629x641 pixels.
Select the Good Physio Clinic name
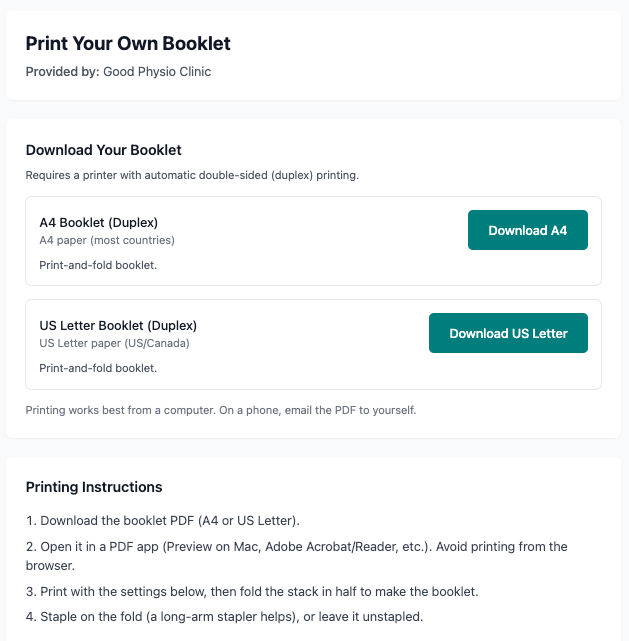click(x=157, y=72)
